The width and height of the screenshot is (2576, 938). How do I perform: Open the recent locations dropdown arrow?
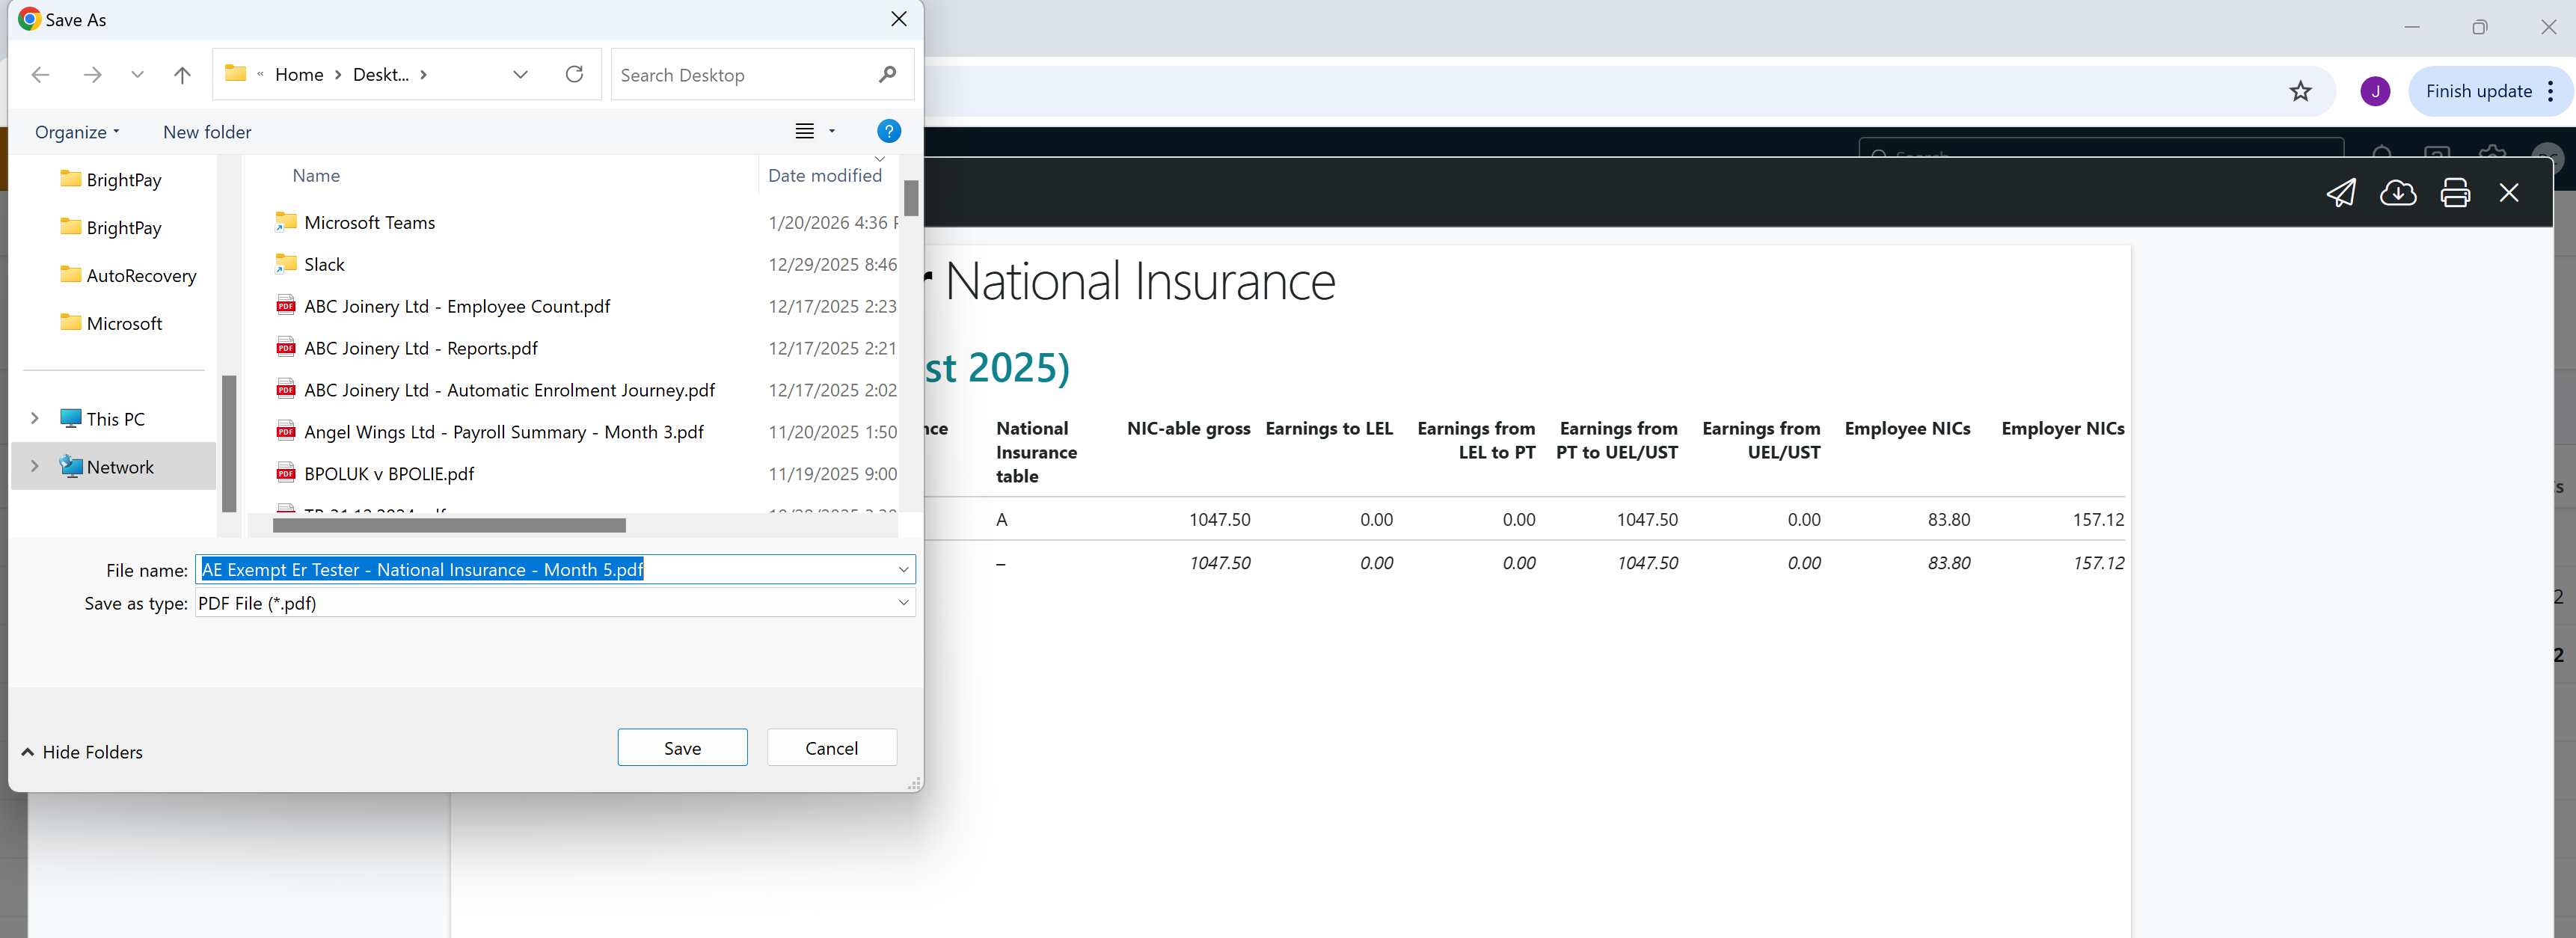pos(137,75)
